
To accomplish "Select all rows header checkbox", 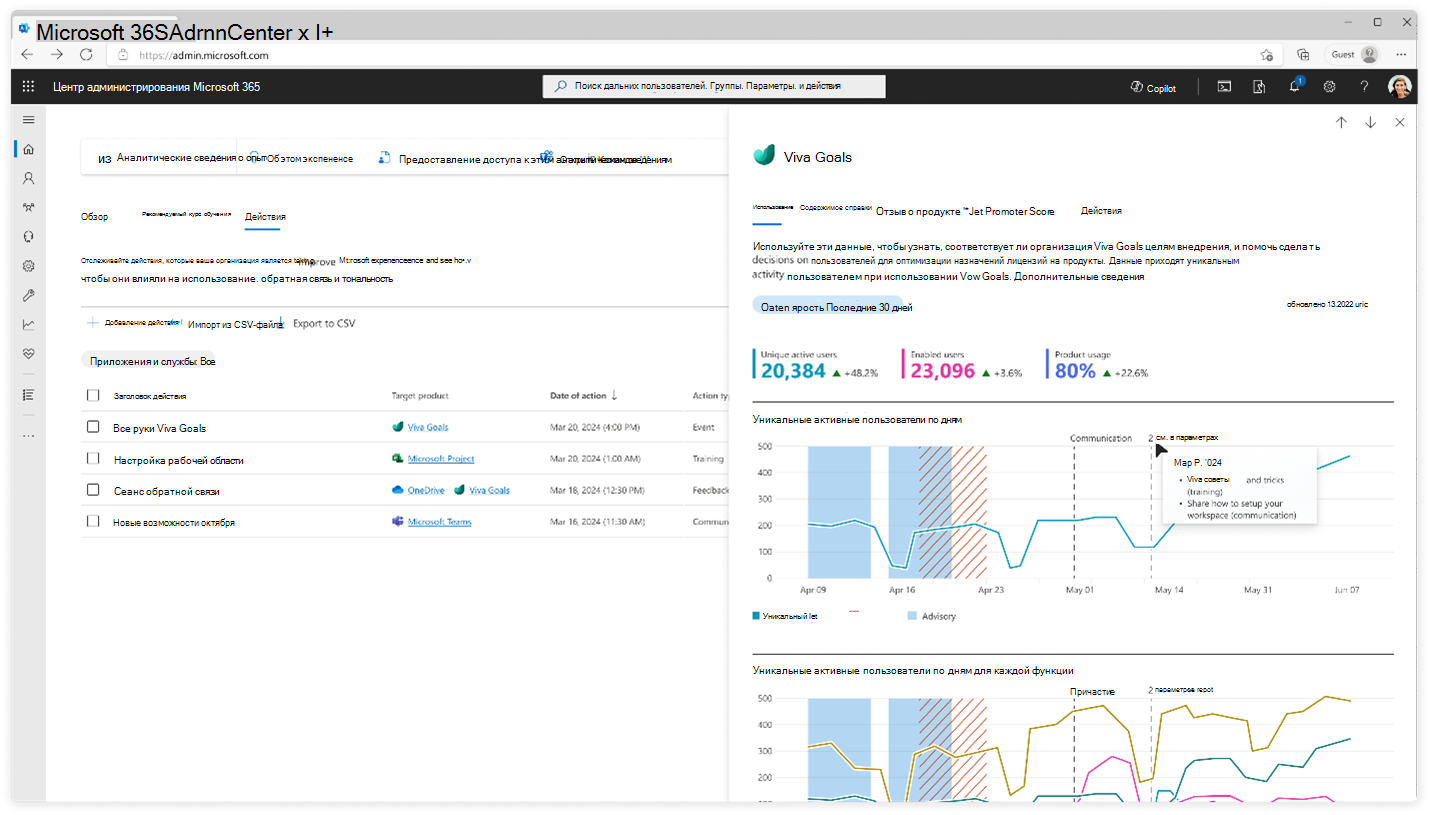I will [x=93, y=396].
